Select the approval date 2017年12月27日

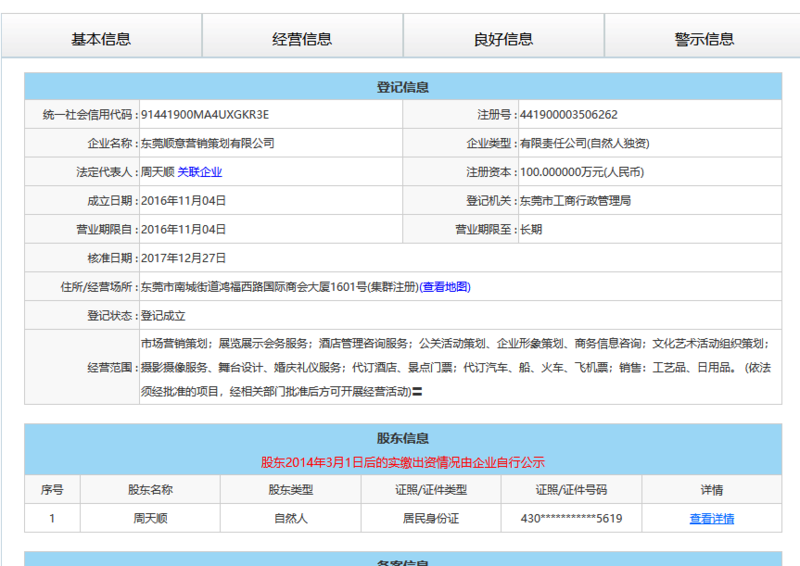click(x=183, y=258)
